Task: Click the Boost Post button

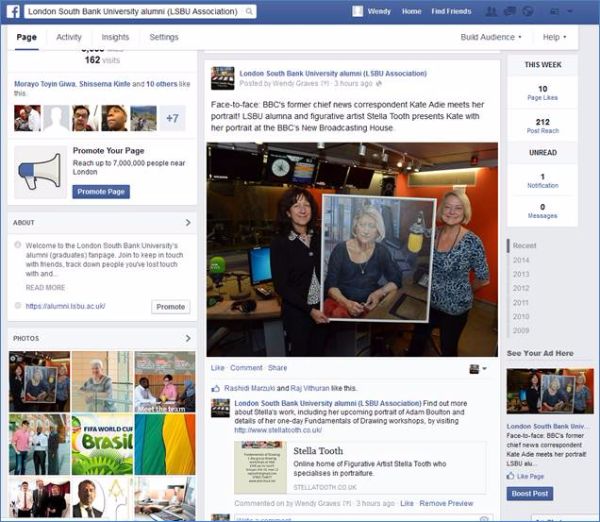Action: pos(530,494)
